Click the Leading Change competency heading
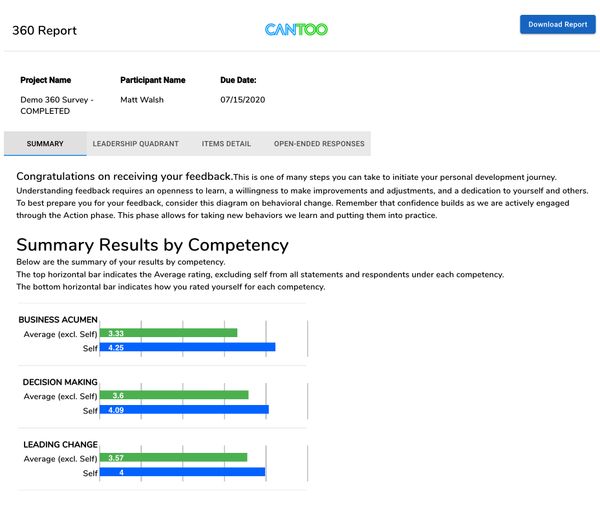600x515 pixels. 60,444
